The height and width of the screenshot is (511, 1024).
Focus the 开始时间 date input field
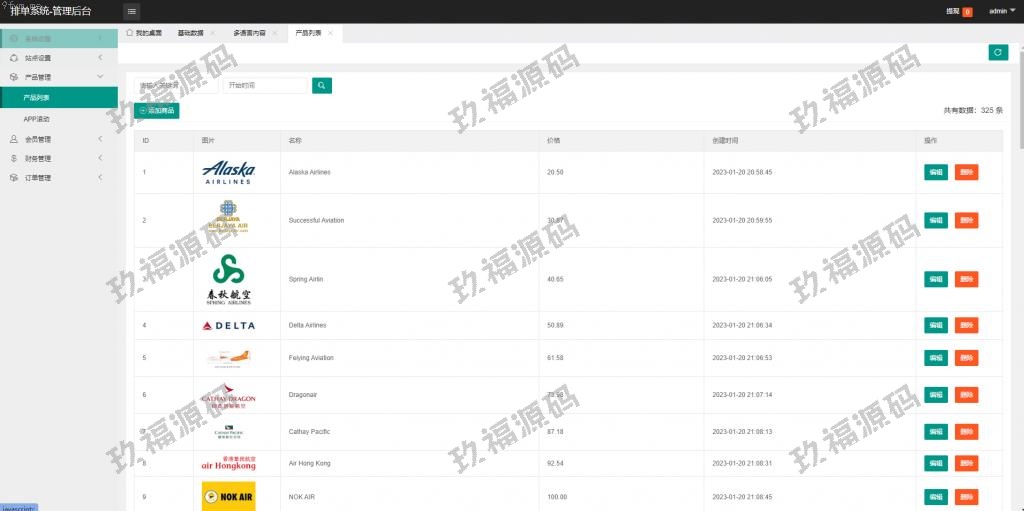(x=264, y=86)
